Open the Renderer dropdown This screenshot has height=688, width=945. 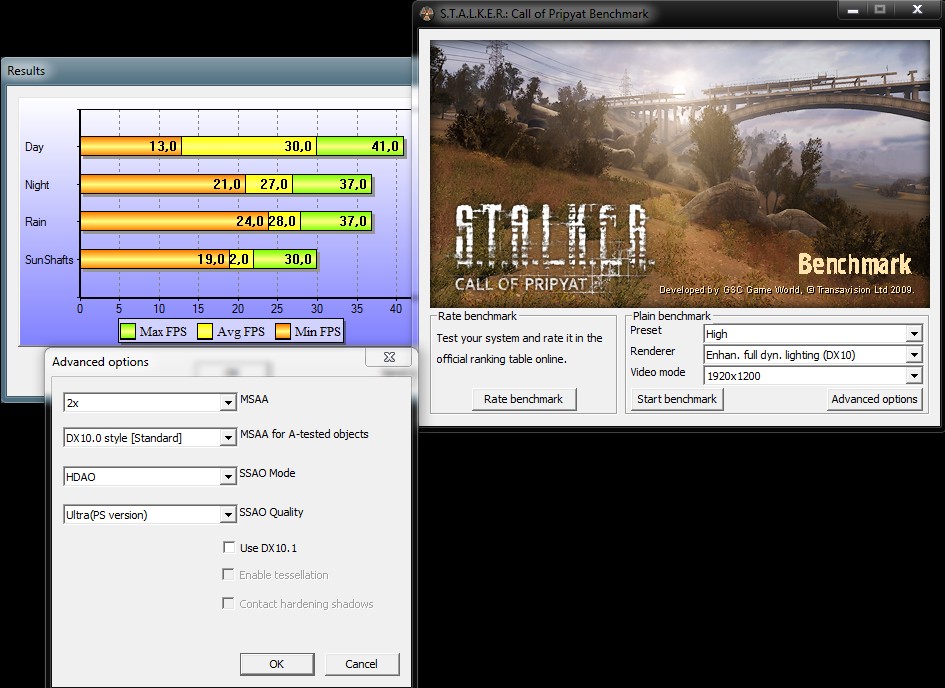(914, 355)
